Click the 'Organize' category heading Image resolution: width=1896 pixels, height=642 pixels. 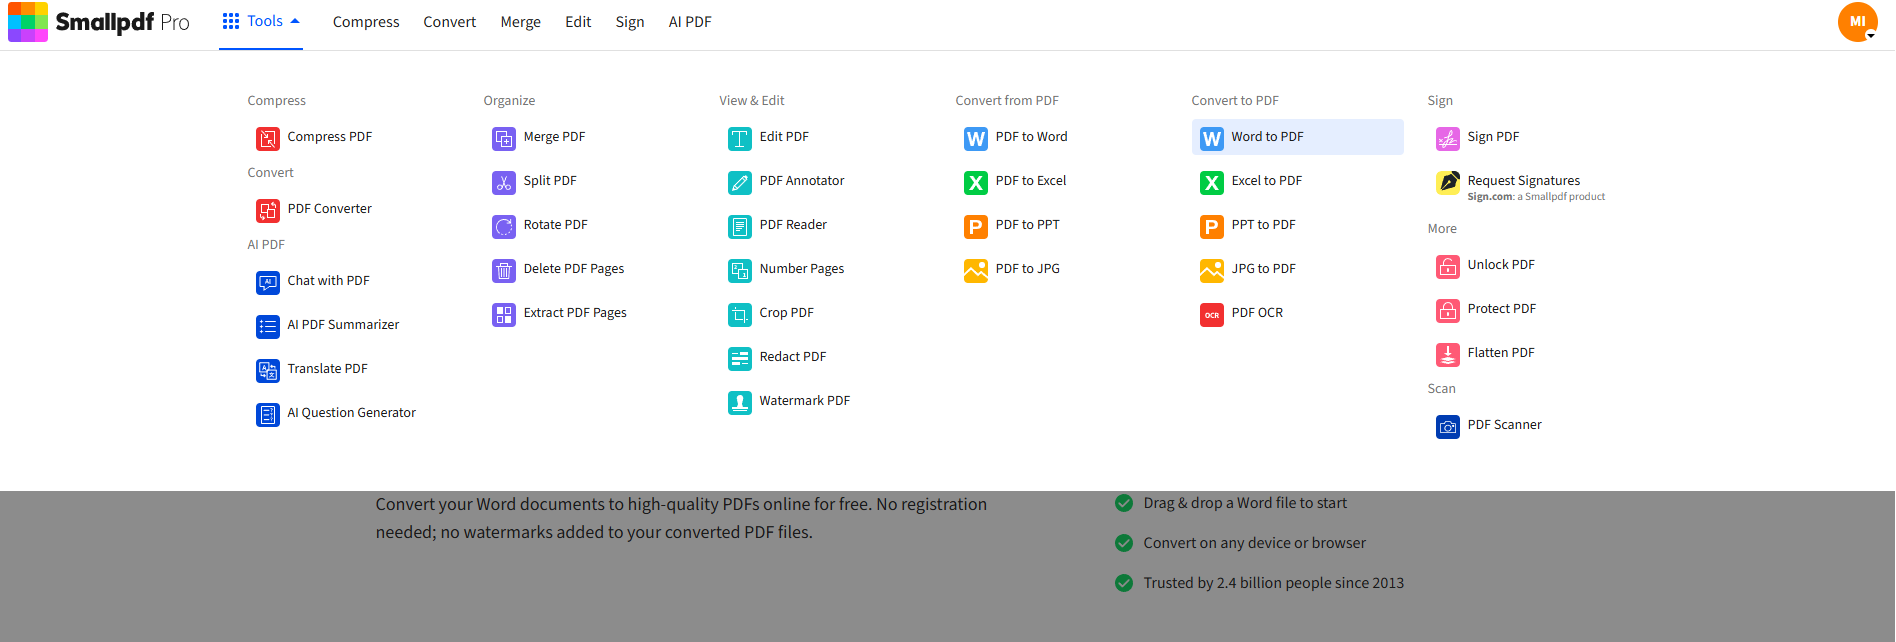point(509,101)
